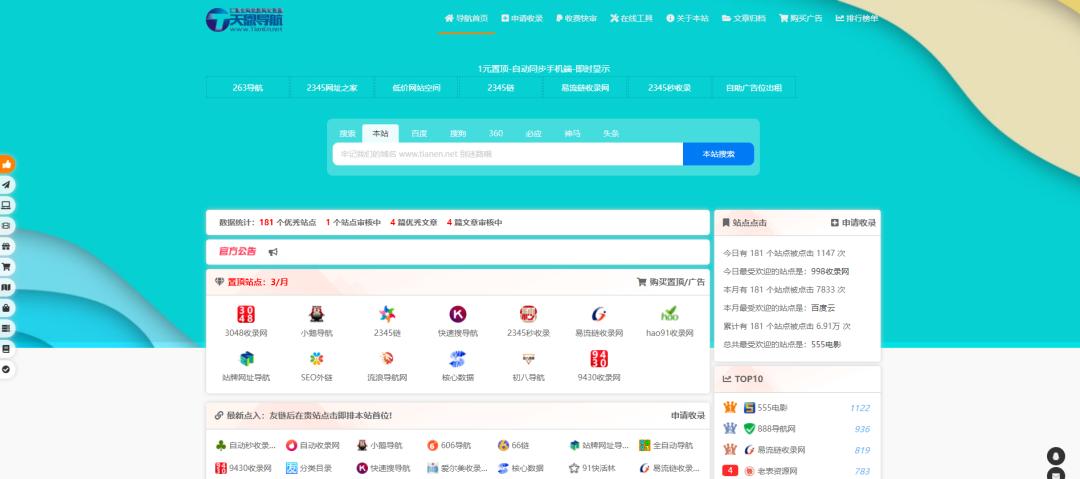Select the 360 search tab

[x=496, y=133]
